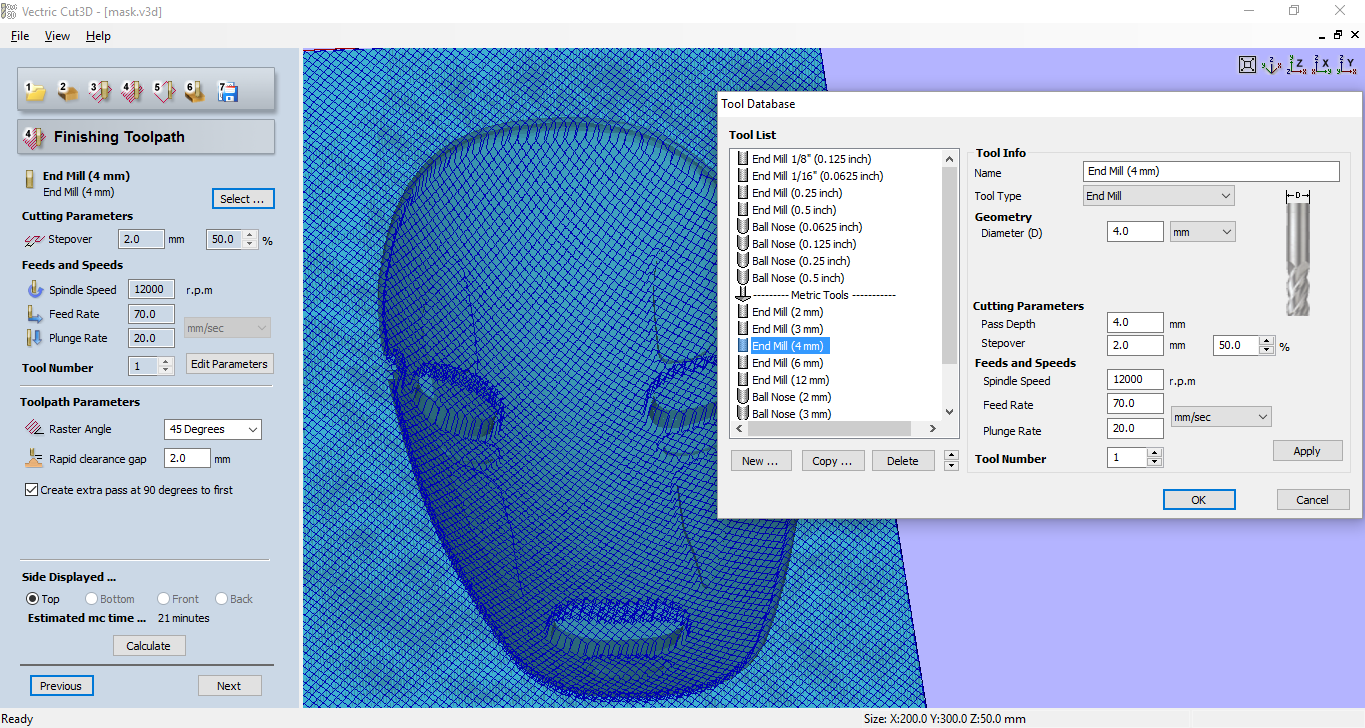Switch to the X axis view icon
The width and height of the screenshot is (1365, 728).
(x=1321, y=64)
